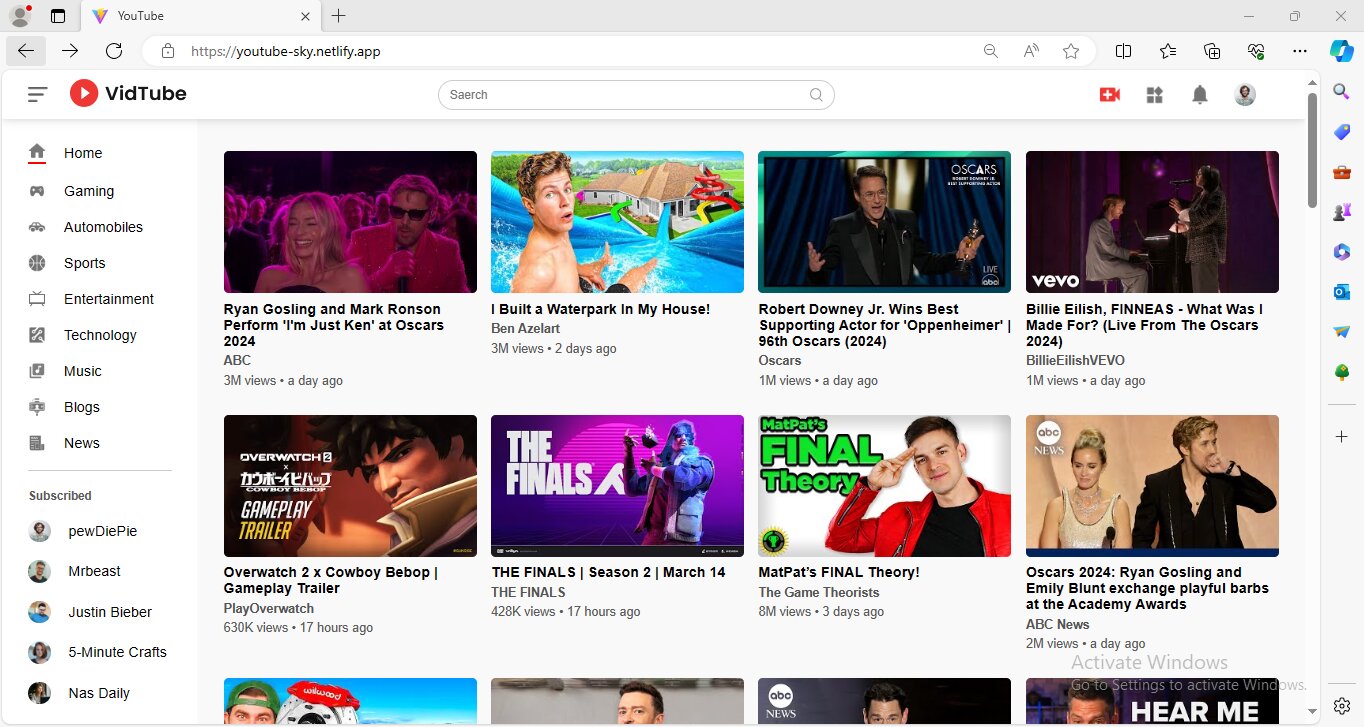Click the browser Forward arrow
1364x727 pixels.
point(70,51)
